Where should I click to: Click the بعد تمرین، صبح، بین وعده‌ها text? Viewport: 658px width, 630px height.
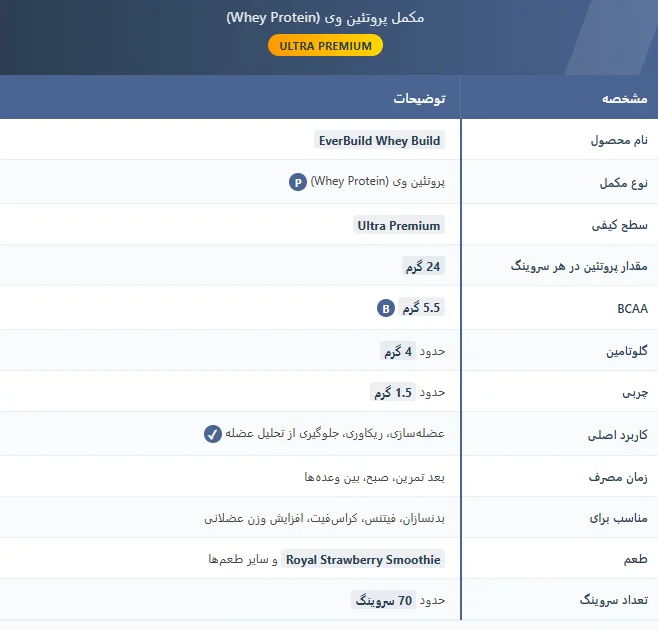(374, 477)
